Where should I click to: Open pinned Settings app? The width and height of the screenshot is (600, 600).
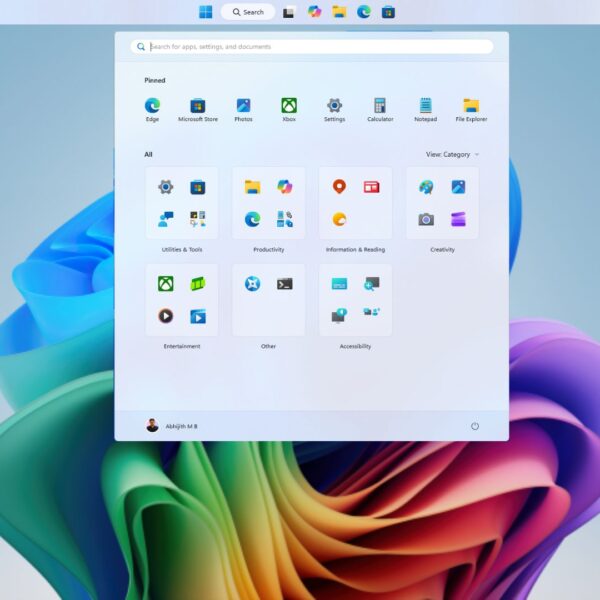pyautogui.click(x=334, y=109)
